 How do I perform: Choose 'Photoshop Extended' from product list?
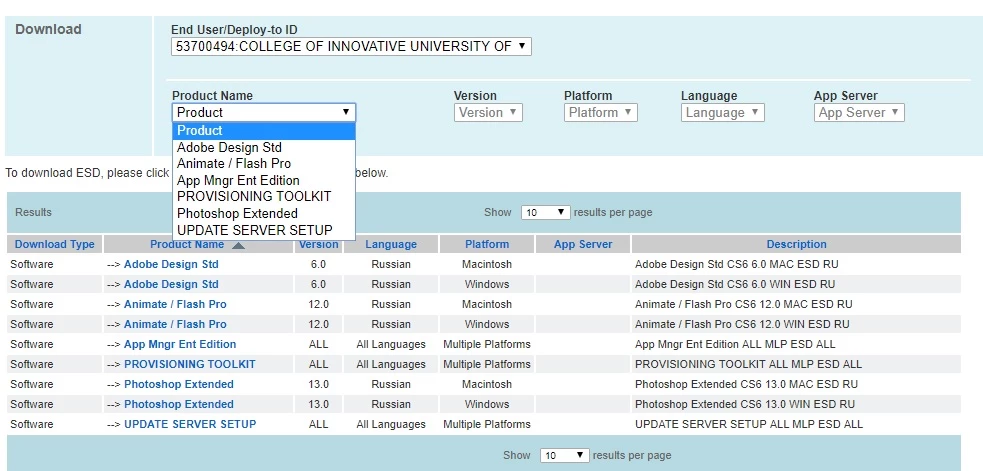click(264, 213)
